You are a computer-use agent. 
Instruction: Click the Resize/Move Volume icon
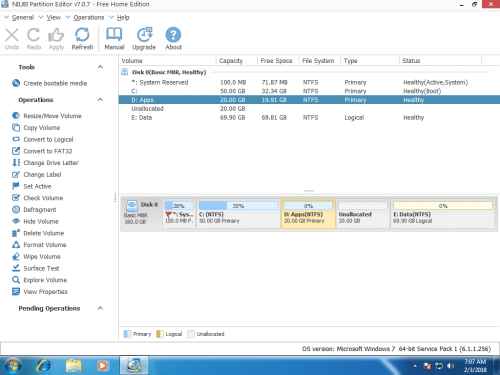pyautogui.click(x=16, y=116)
